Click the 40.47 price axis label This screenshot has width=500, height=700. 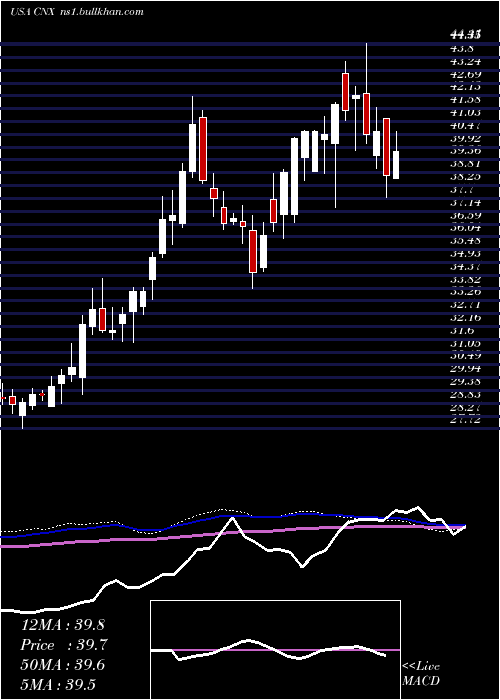click(x=465, y=125)
